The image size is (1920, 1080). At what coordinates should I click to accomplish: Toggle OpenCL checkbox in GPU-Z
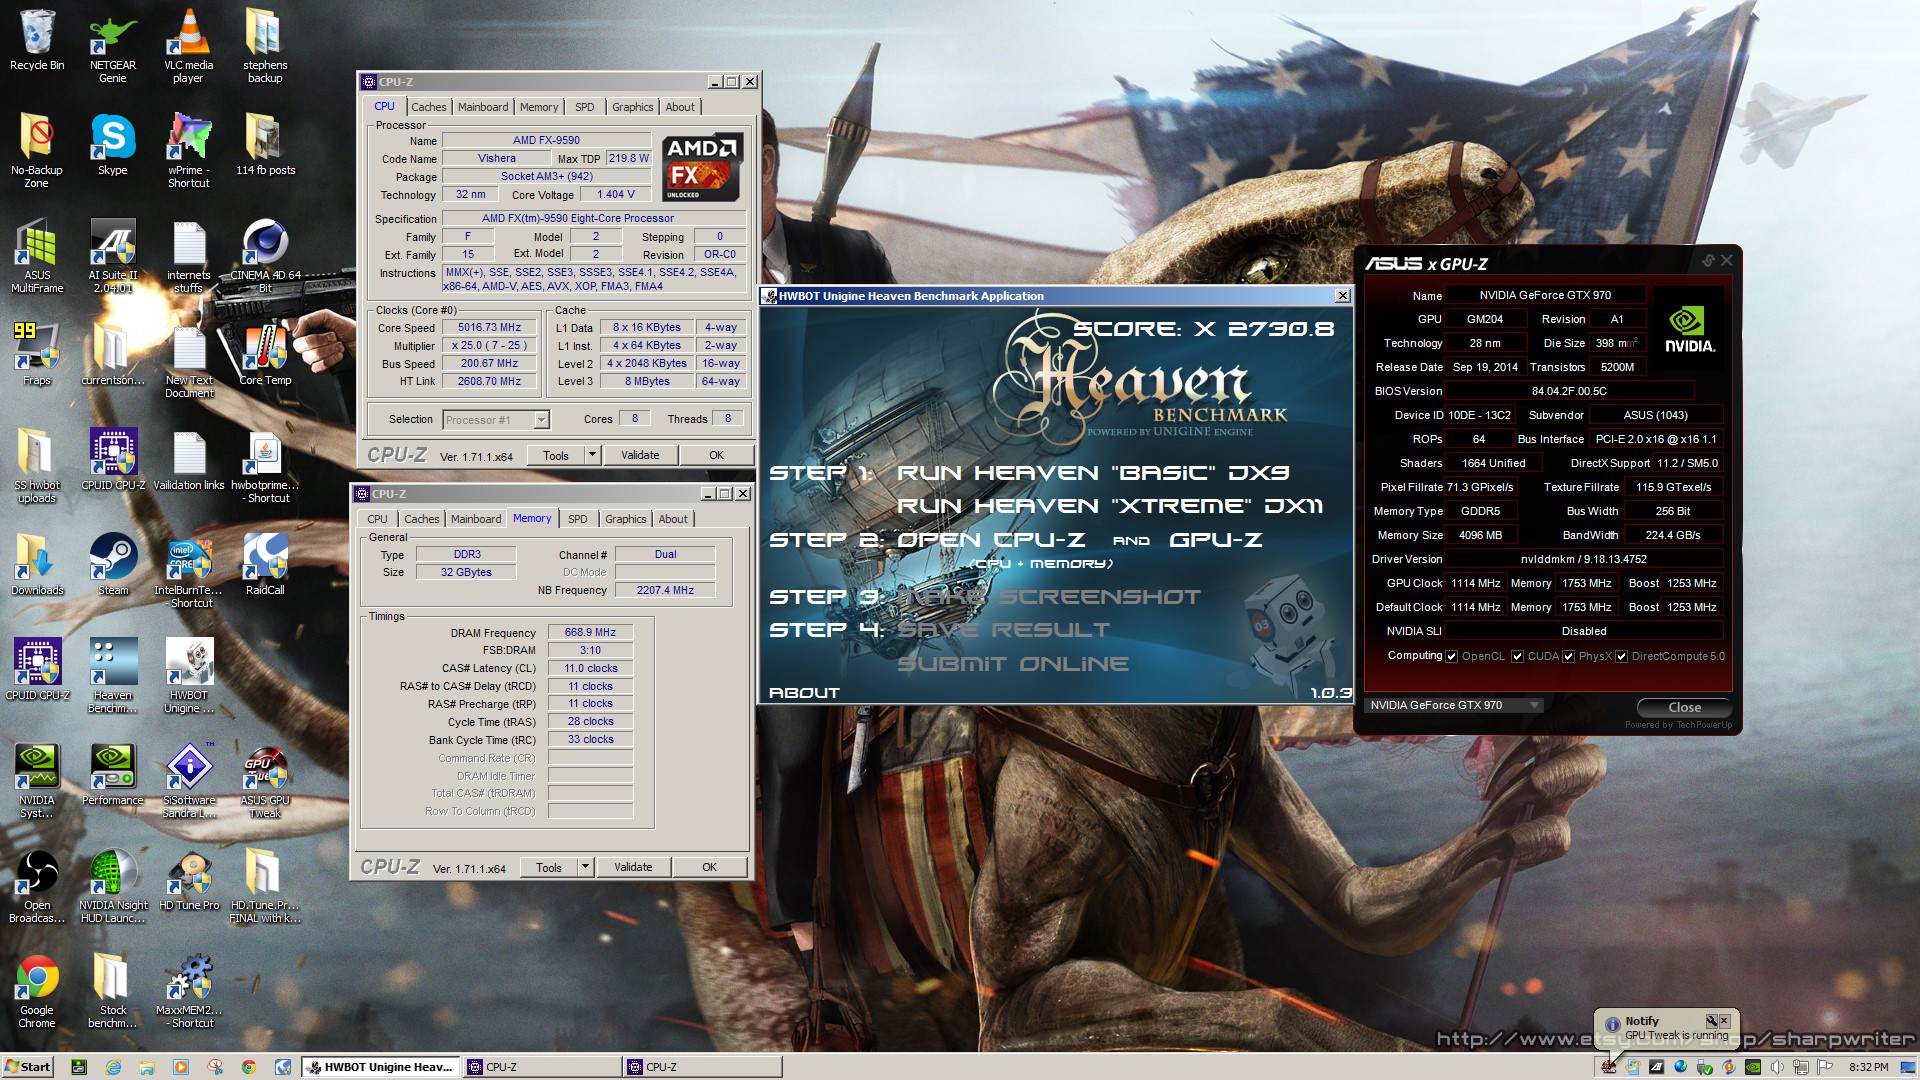[x=1451, y=656]
